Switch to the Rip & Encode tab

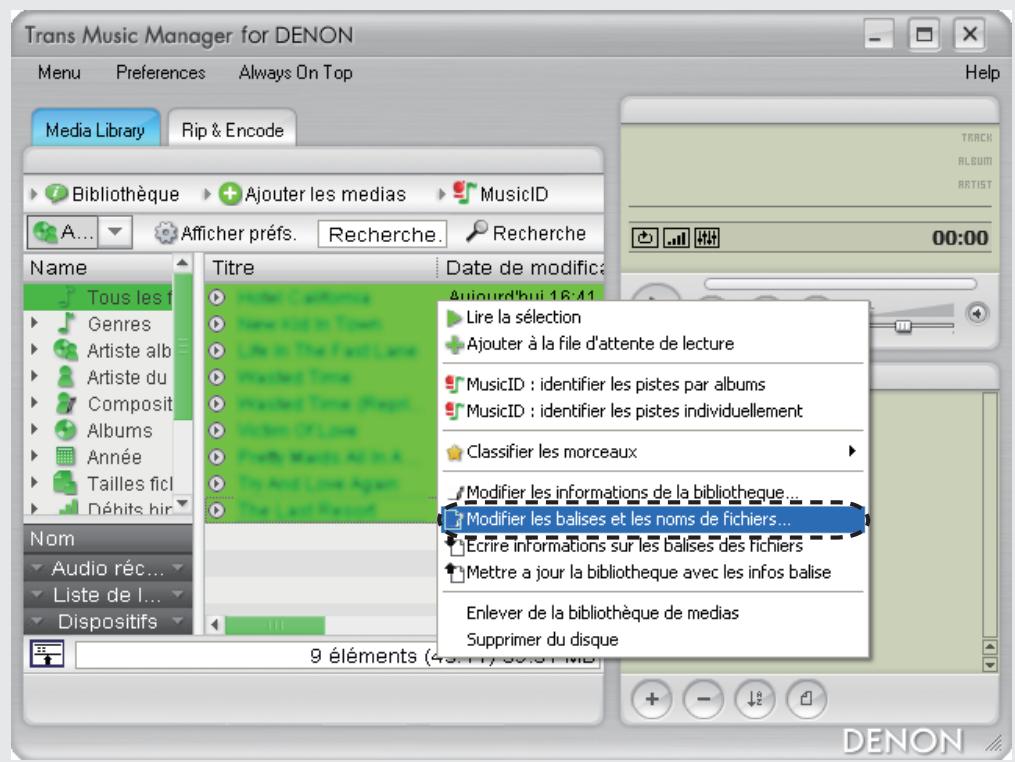click(x=232, y=129)
